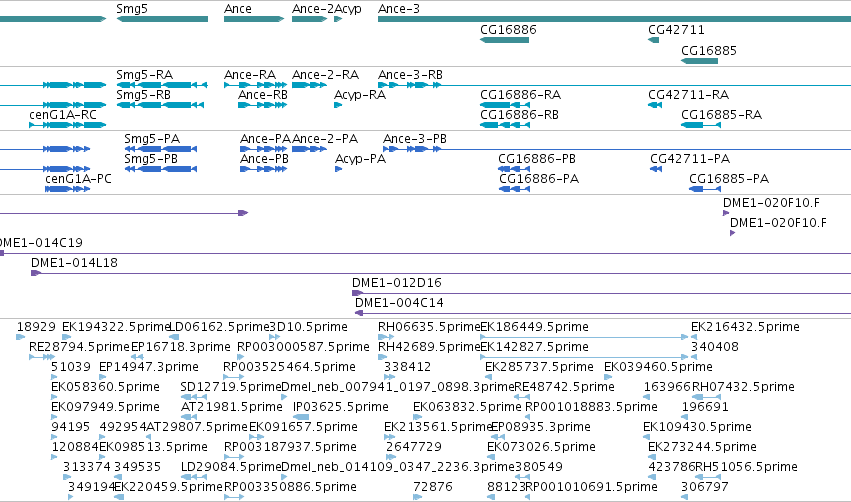Select protein cenG1A-PC
The height and width of the screenshot is (502, 851).
coord(78,179)
